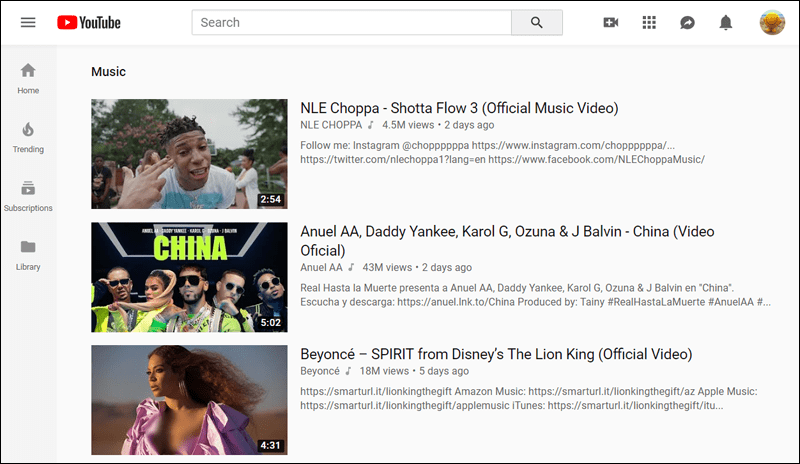Go to Home in sidebar
This screenshot has width=800, height=464.
pyautogui.click(x=28, y=79)
